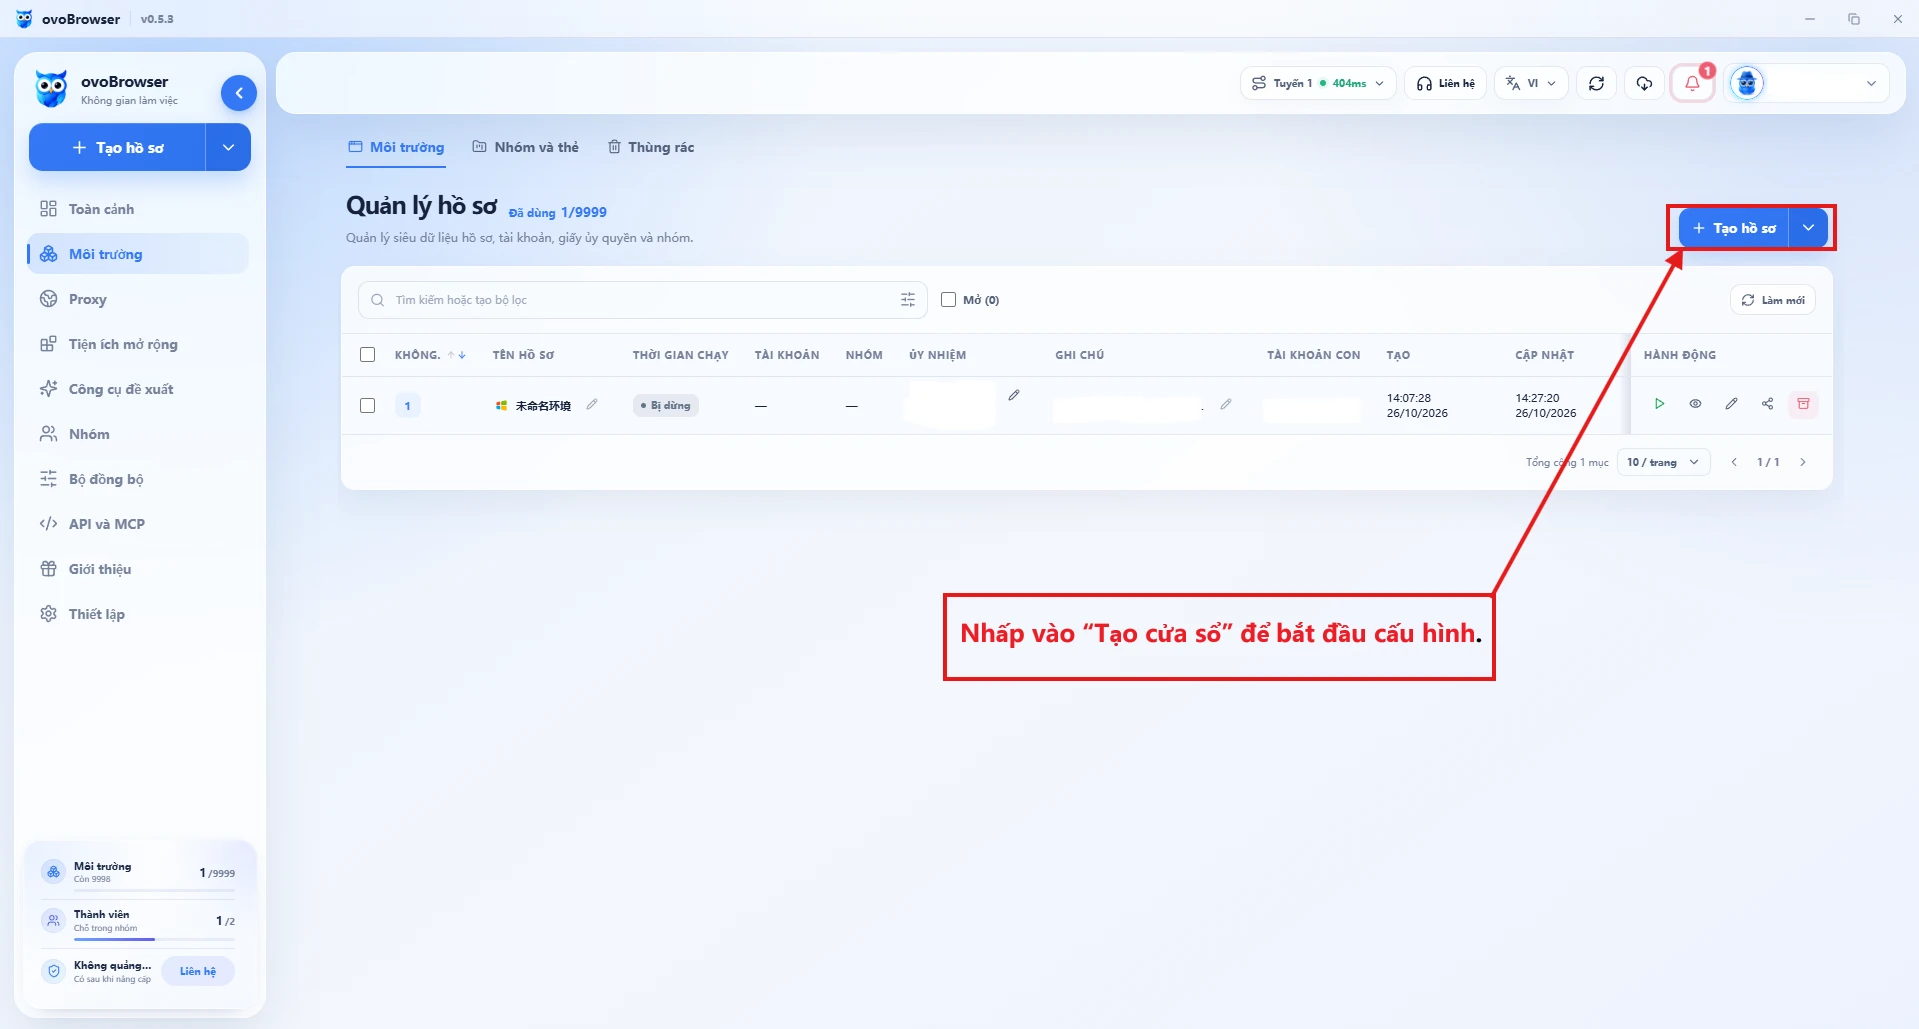The width and height of the screenshot is (1919, 1029).
Task: Open API và MCP
Action: pos(138,524)
